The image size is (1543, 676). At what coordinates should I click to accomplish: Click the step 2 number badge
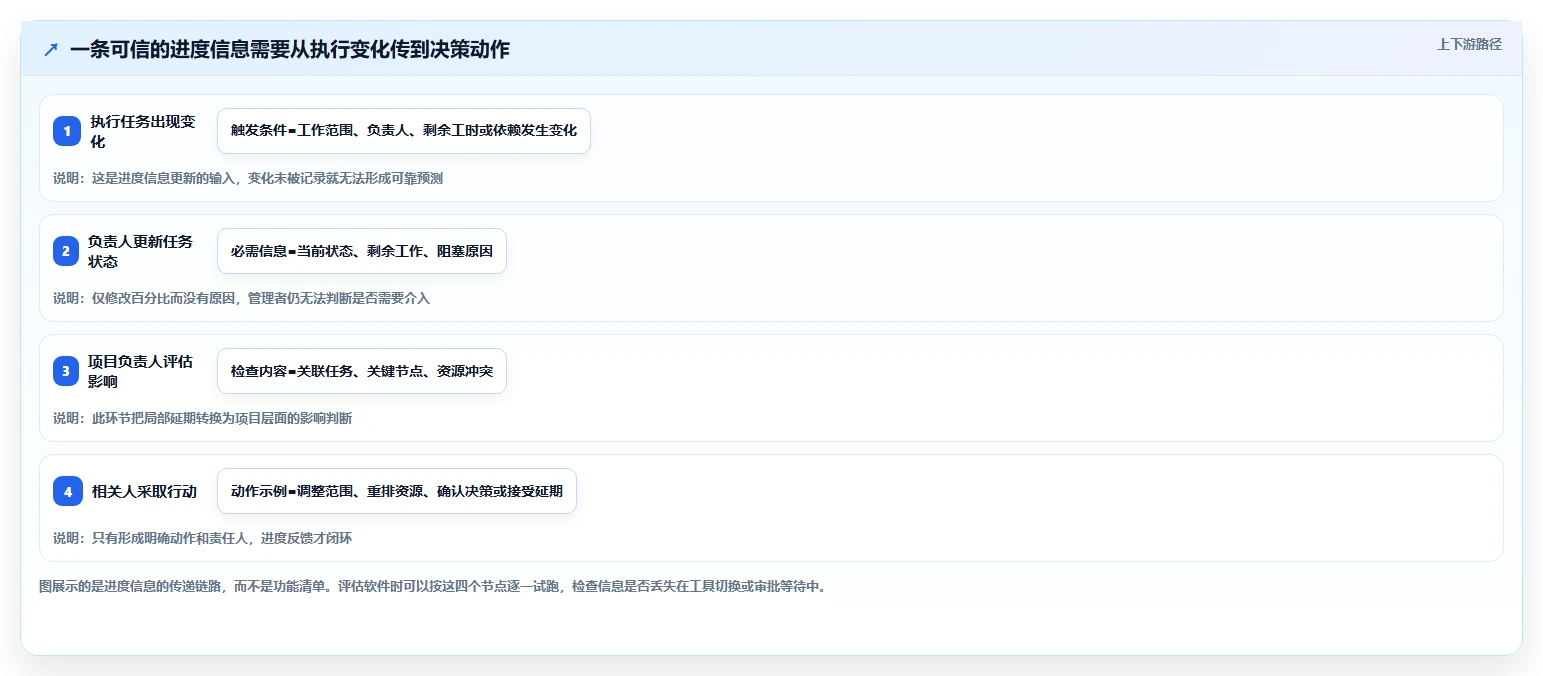[x=66, y=251]
